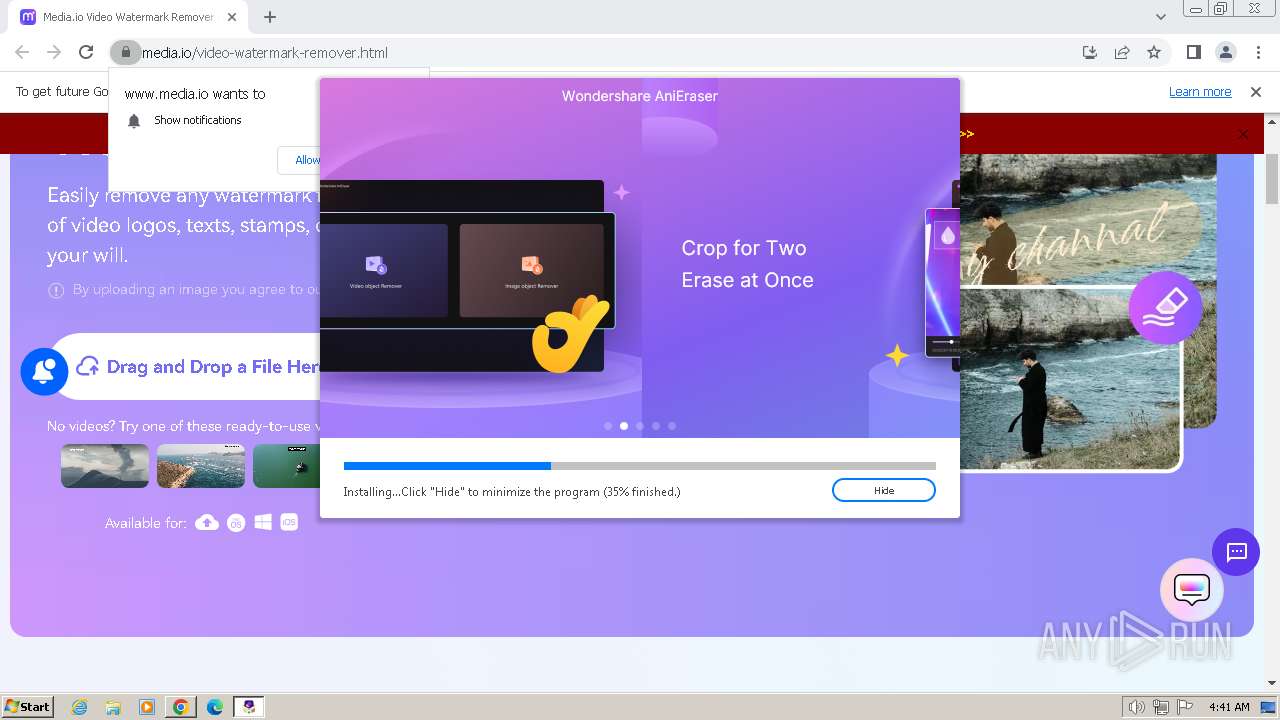Viewport: 1280px width, 720px height.
Task: Select the fourth carousel dot in installer
Action: click(x=656, y=426)
